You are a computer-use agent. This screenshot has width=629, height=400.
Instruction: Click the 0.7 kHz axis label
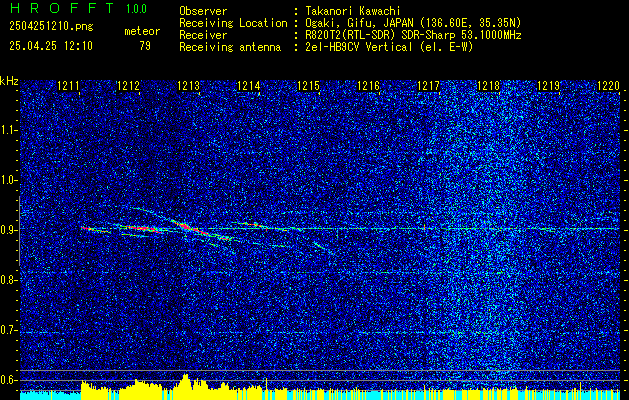(9, 330)
